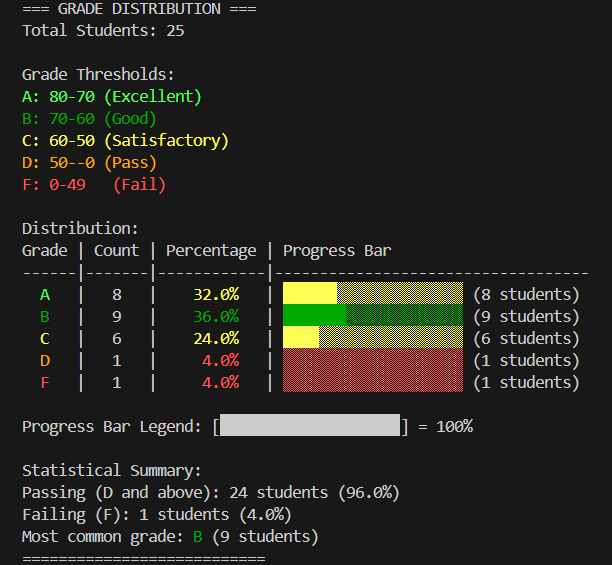Click the 'Progress Bar Legend:' label
This screenshot has width=612, height=565.
tap(112, 427)
